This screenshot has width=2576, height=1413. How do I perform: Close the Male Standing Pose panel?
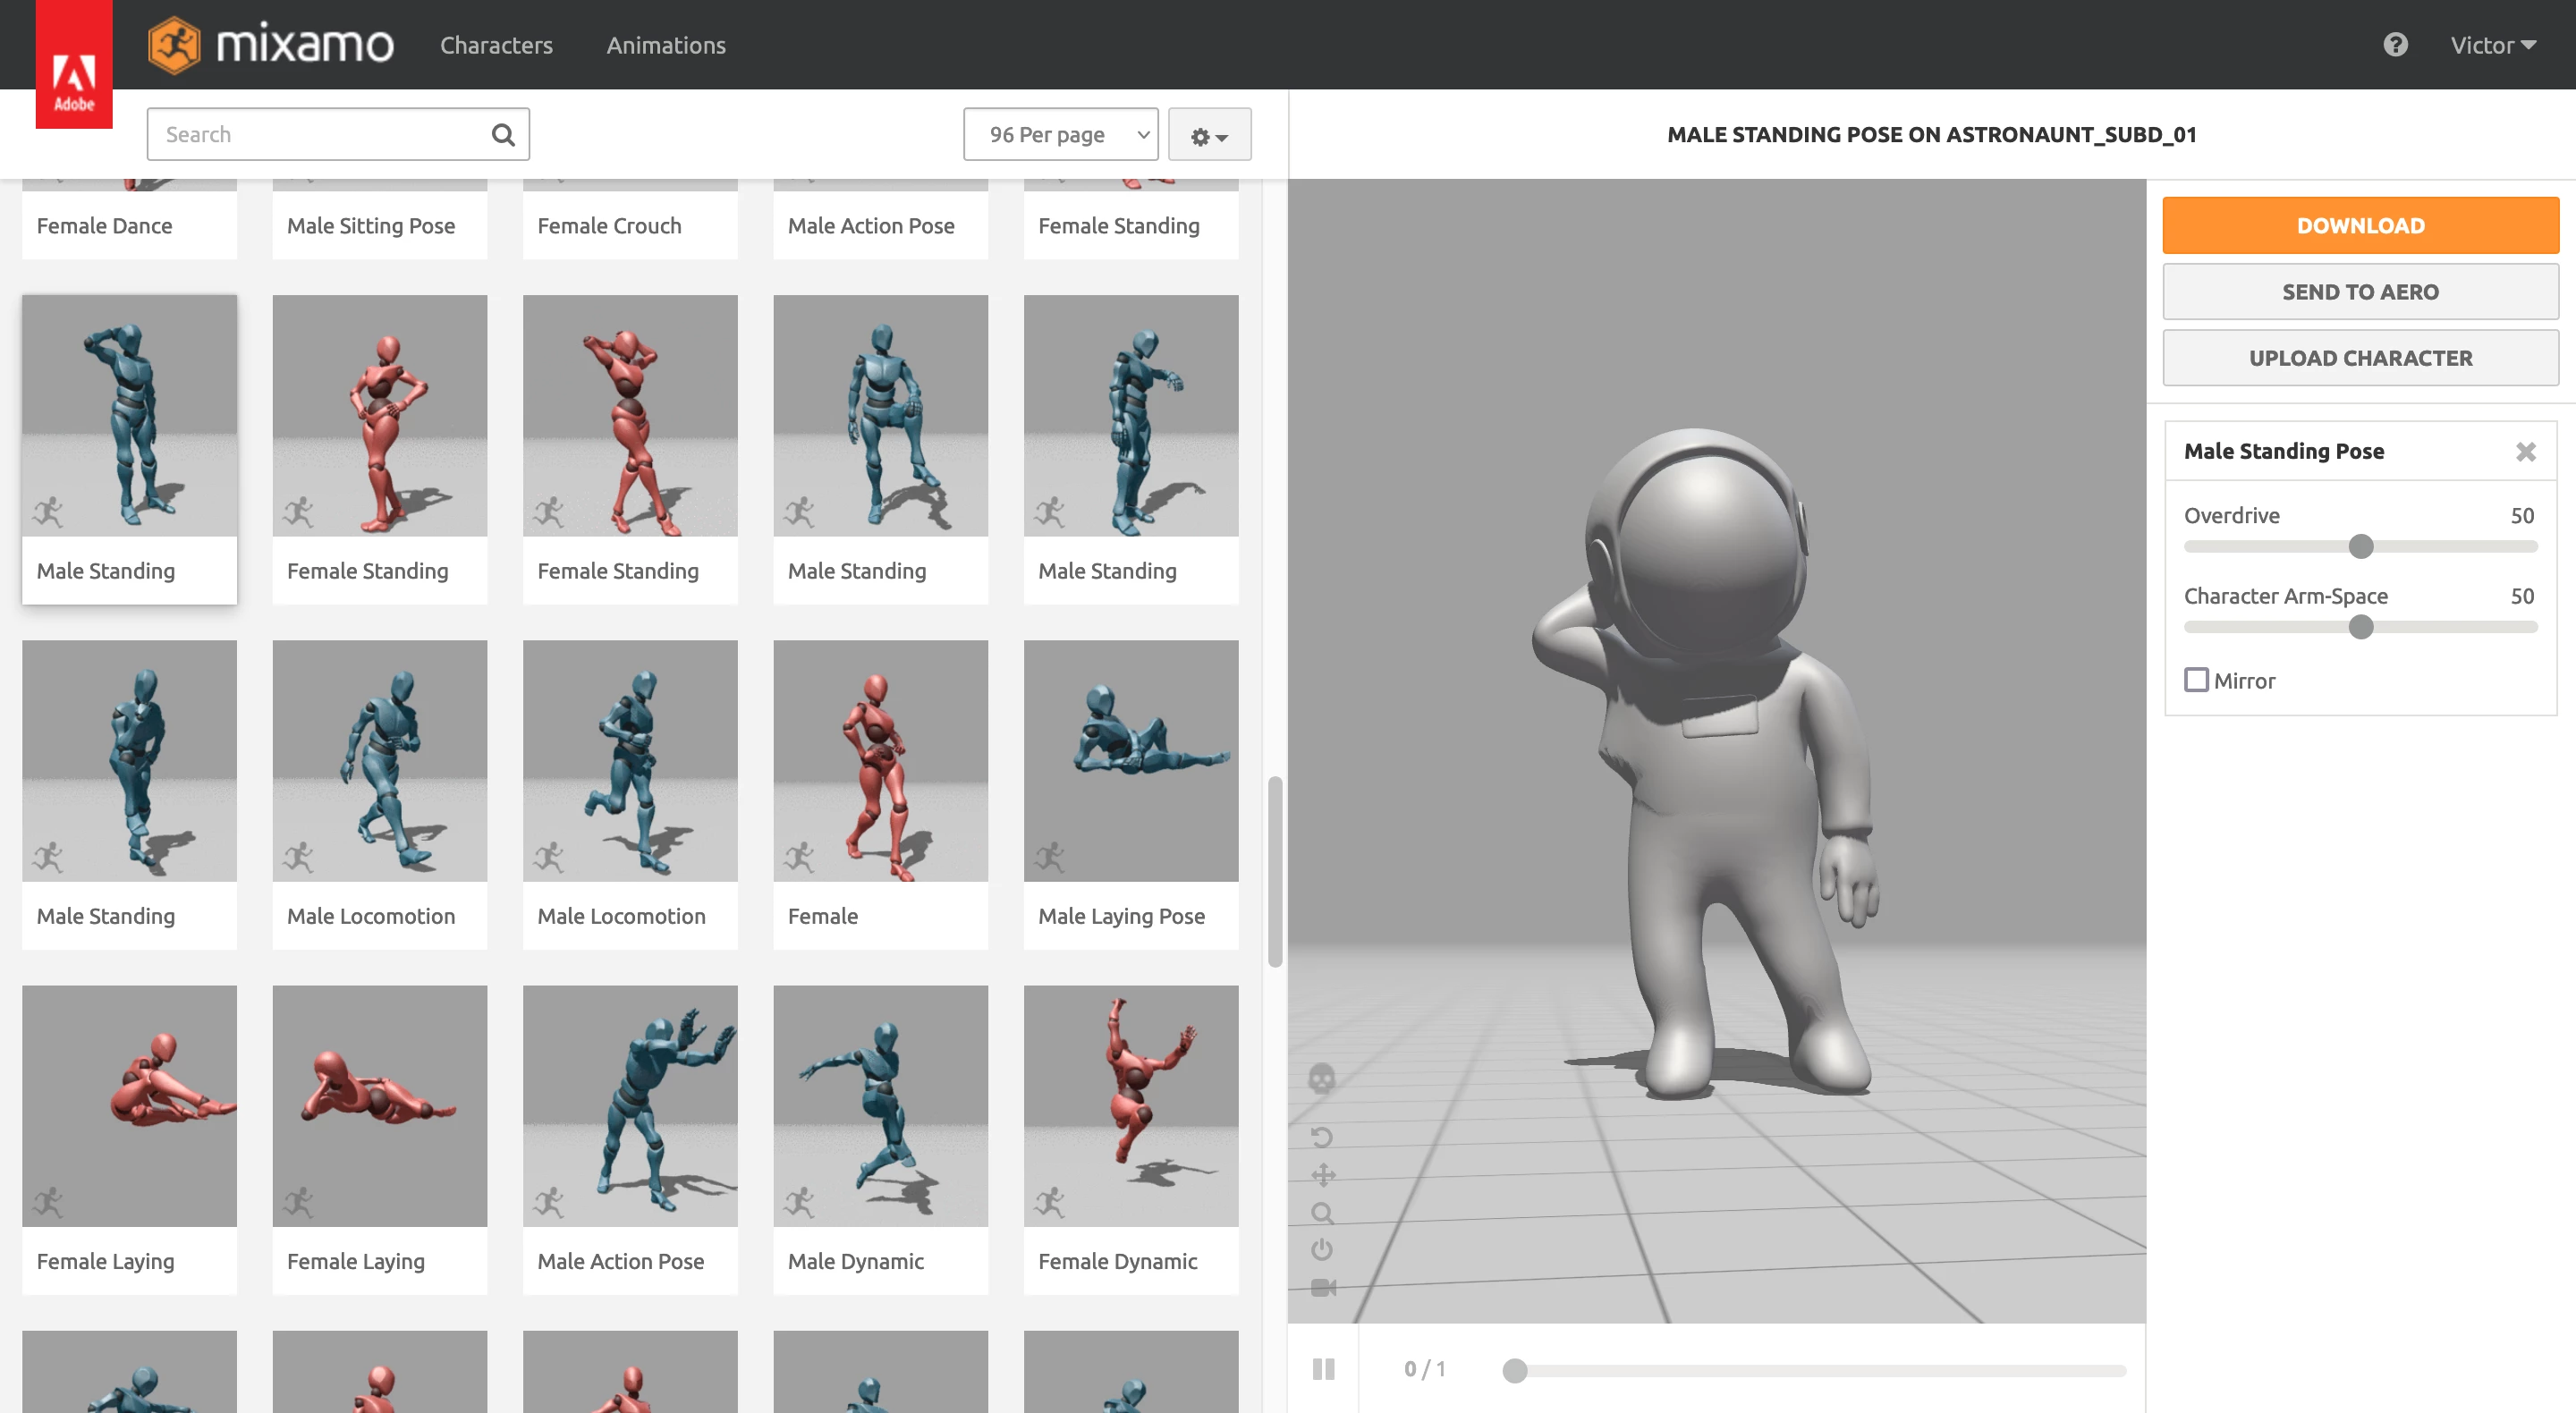(2525, 452)
